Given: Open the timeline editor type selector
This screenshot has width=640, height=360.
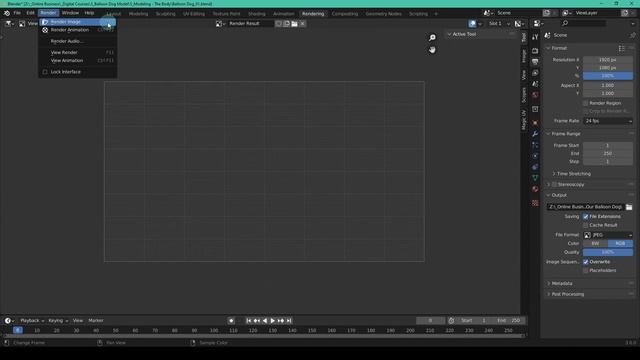Looking at the screenshot, I should 9,321.
